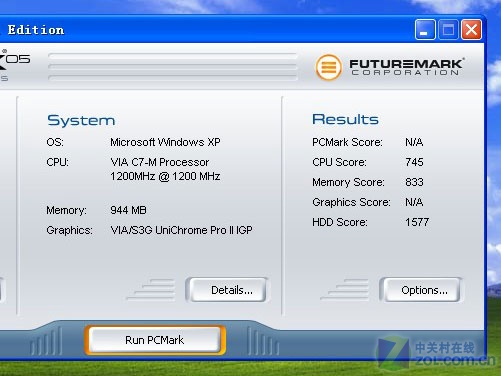Click the 'Graphics Score:' label

(351, 202)
